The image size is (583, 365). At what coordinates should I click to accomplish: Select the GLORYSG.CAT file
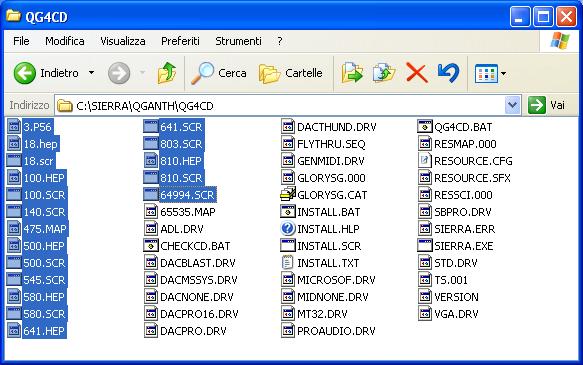coord(324,195)
